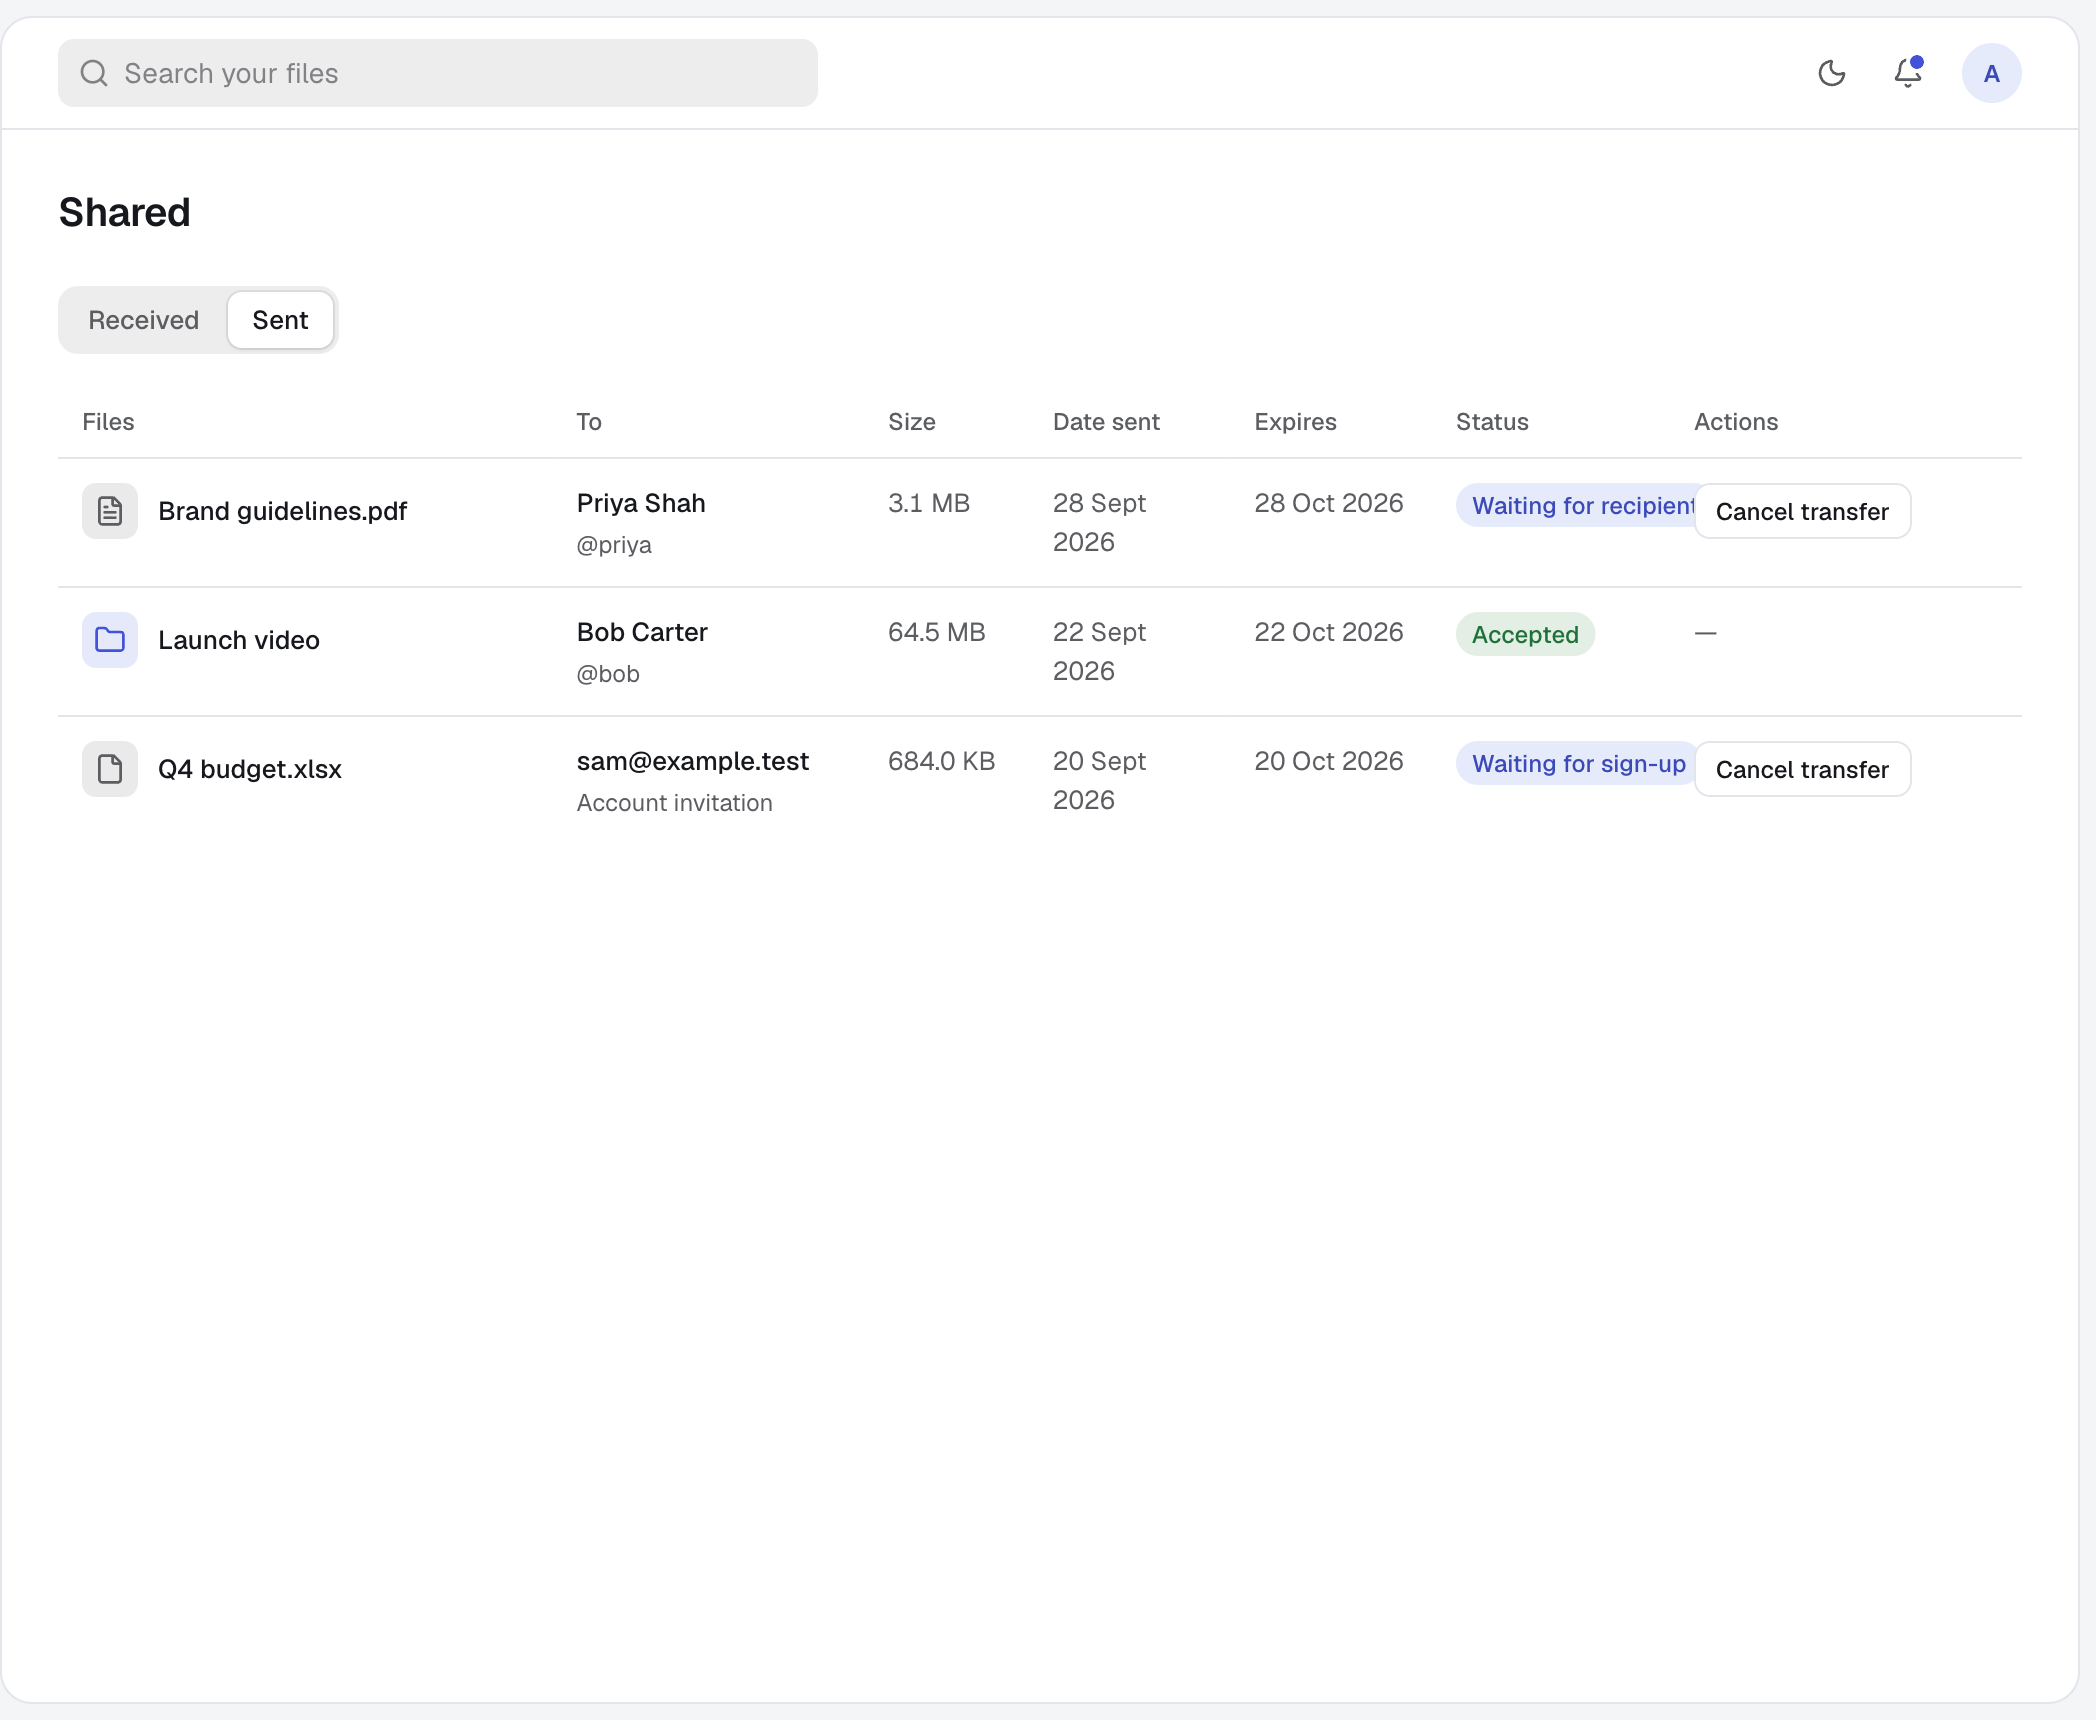Toggle dark mode with the moon icon

[x=1831, y=73]
